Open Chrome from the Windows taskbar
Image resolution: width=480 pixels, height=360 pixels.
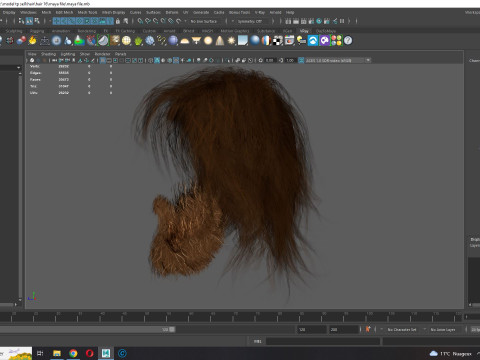tap(73, 353)
